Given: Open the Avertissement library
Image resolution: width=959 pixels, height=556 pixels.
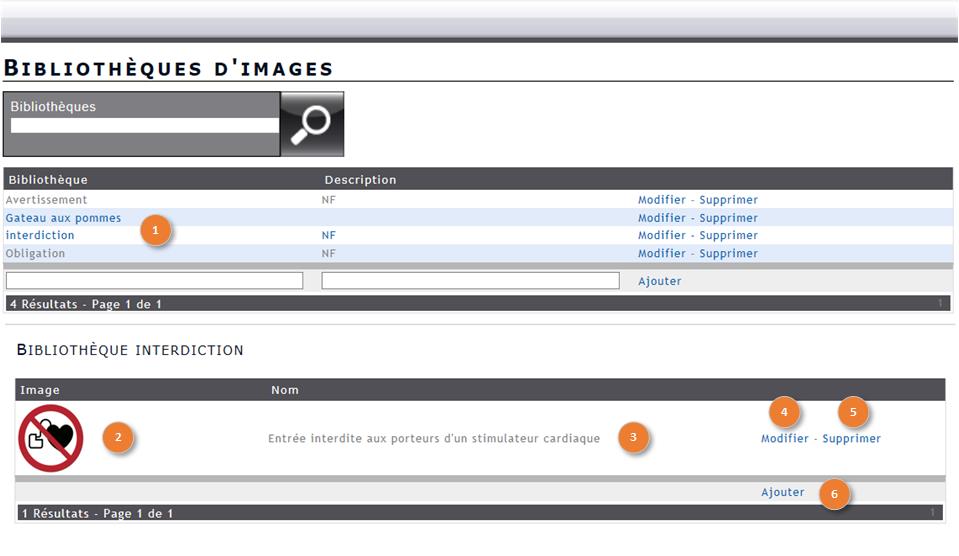Looking at the screenshot, I should click(x=47, y=200).
